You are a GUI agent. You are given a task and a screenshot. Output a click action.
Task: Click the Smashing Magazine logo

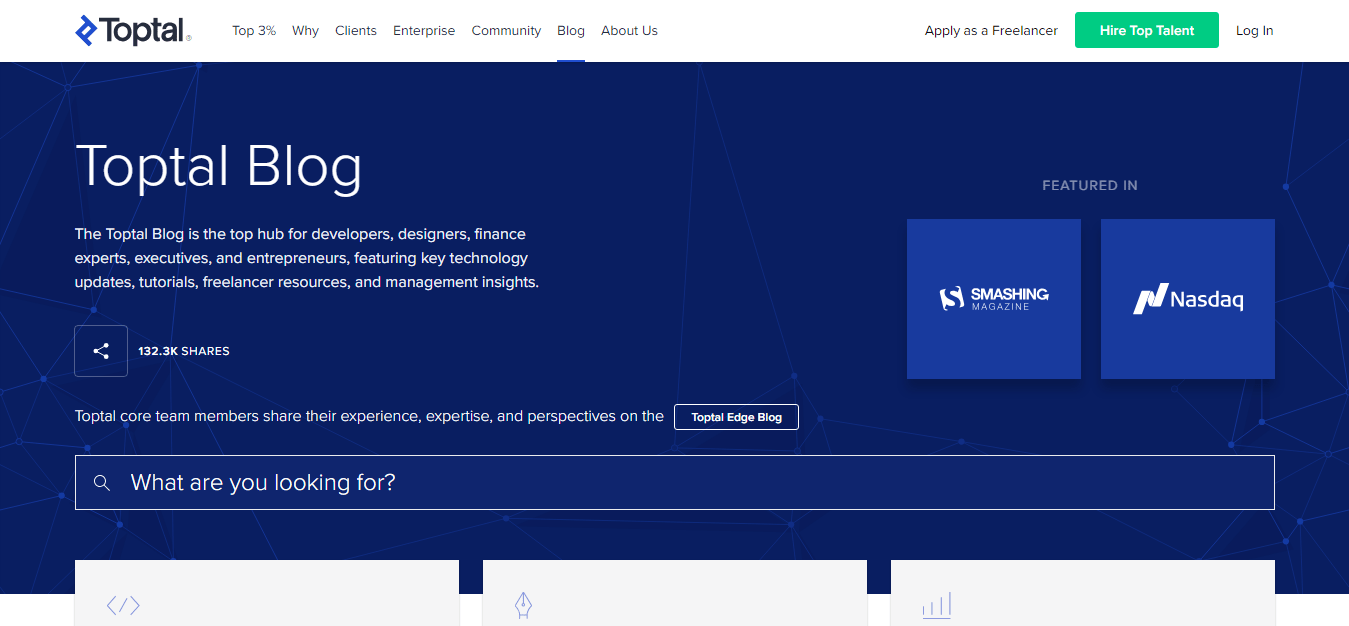993,298
